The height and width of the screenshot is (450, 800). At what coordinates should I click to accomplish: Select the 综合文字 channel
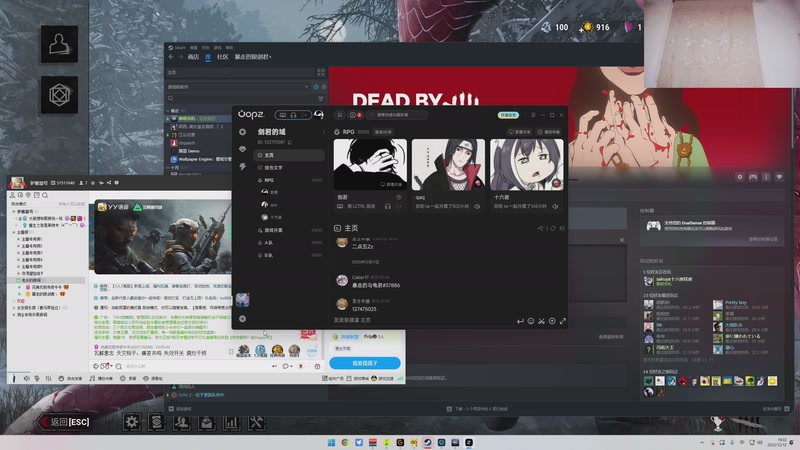[x=289, y=167]
